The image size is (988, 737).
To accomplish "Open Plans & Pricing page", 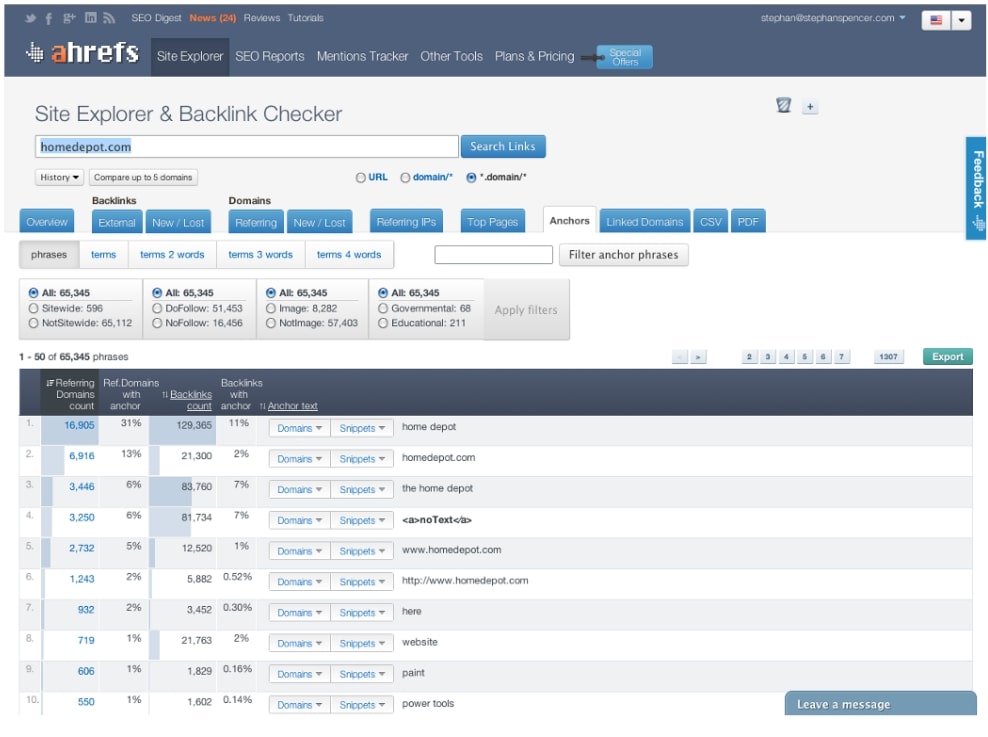I will [x=534, y=57].
